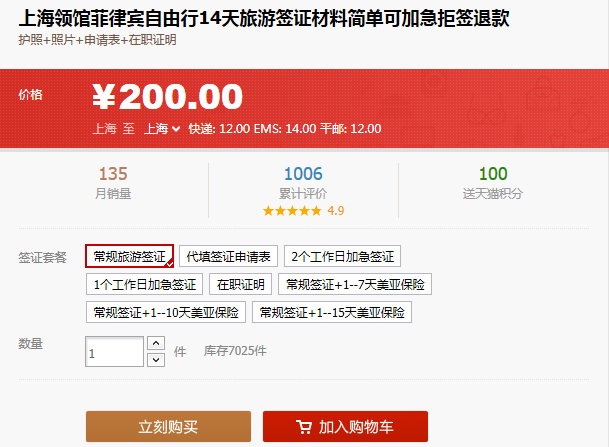Select 代填签证申请表 package option

[228, 256]
